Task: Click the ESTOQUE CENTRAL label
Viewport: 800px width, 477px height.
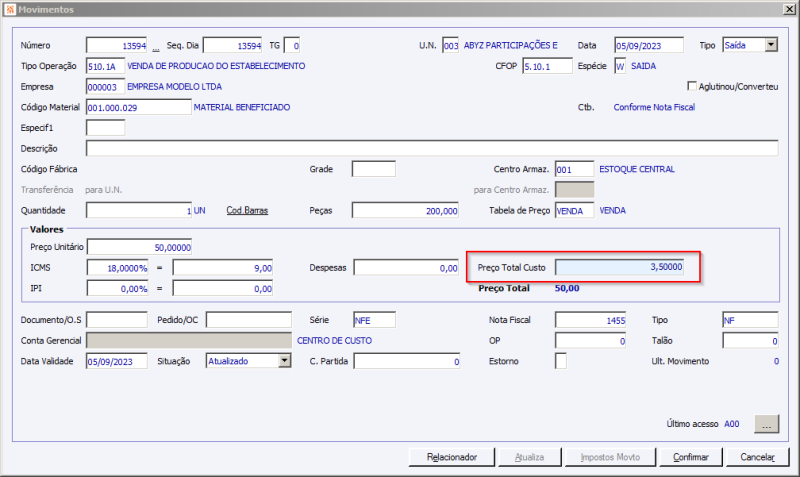Action: pyautogui.click(x=637, y=169)
